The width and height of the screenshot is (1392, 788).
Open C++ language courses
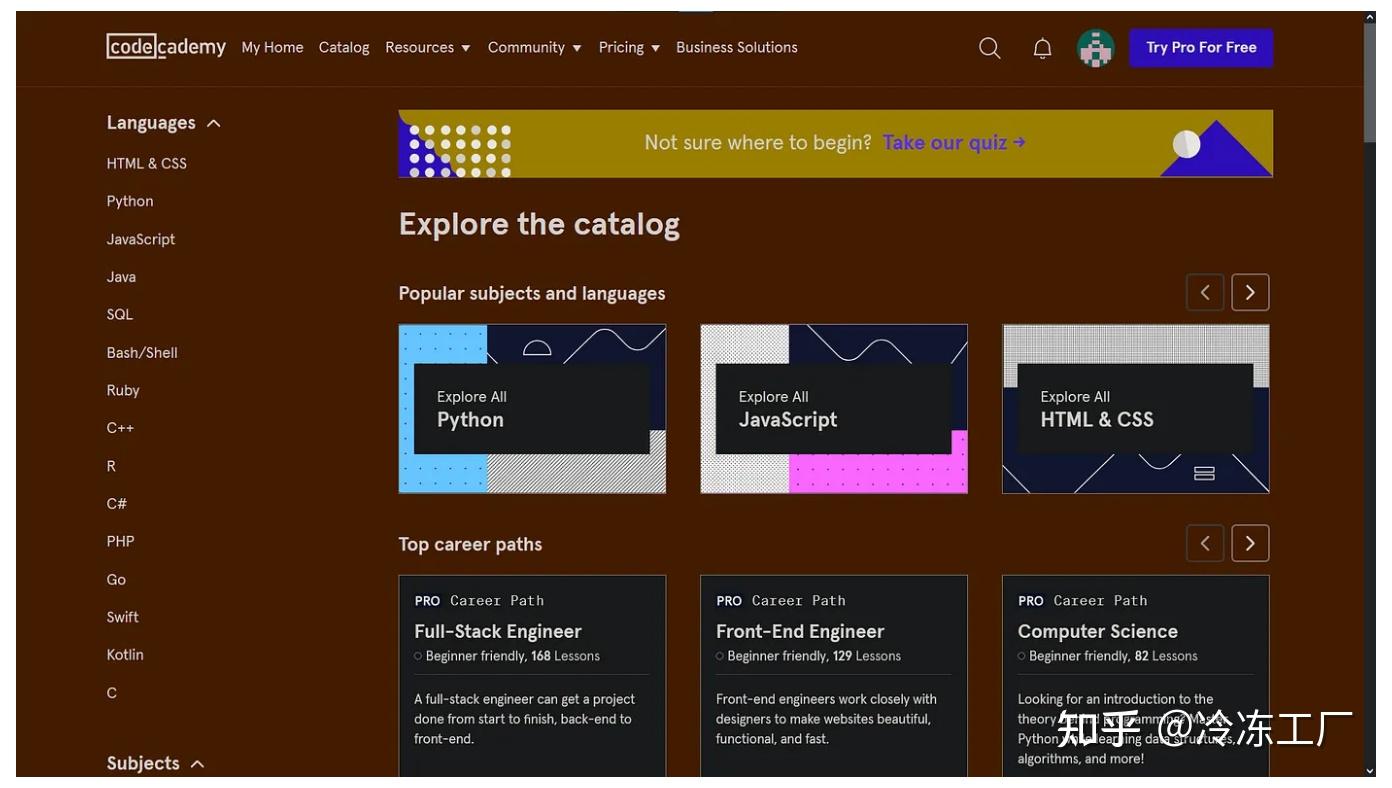coord(120,428)
